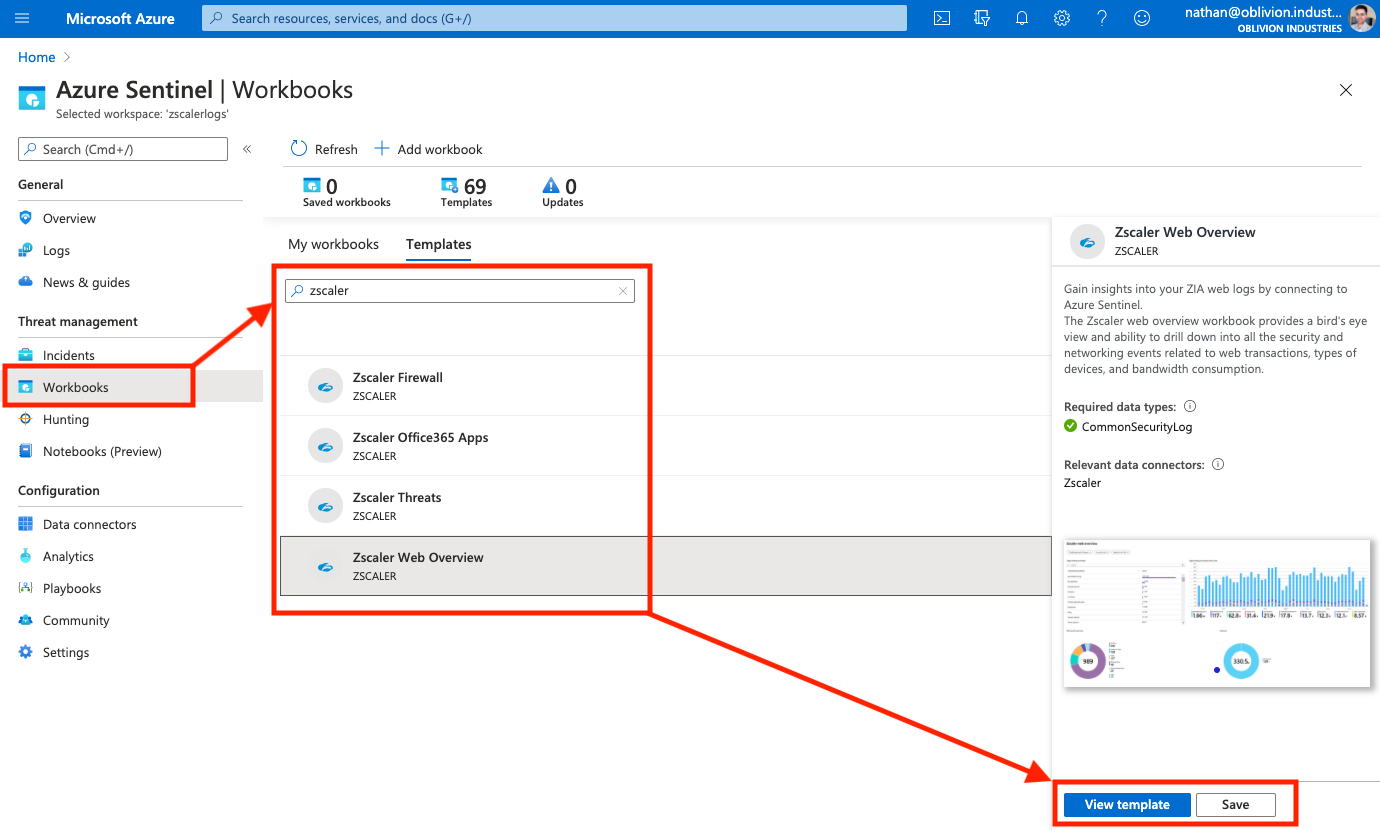1380x830 pixels.
Task: Open directory and subscription filter icon
Action: [981, 18]
